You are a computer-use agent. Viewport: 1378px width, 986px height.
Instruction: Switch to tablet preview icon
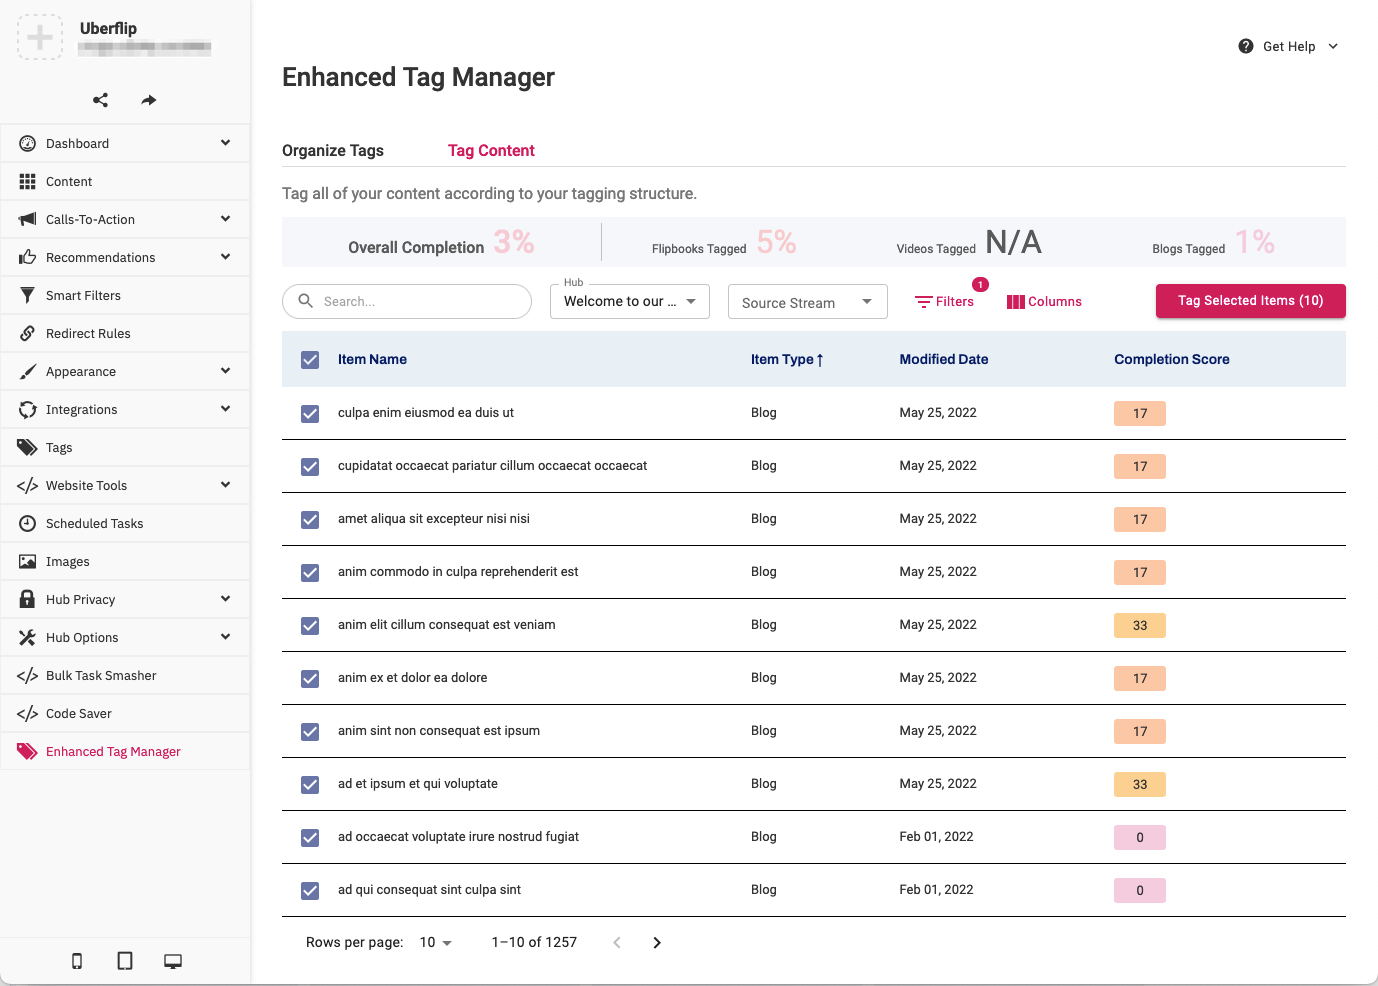point(125,961)
